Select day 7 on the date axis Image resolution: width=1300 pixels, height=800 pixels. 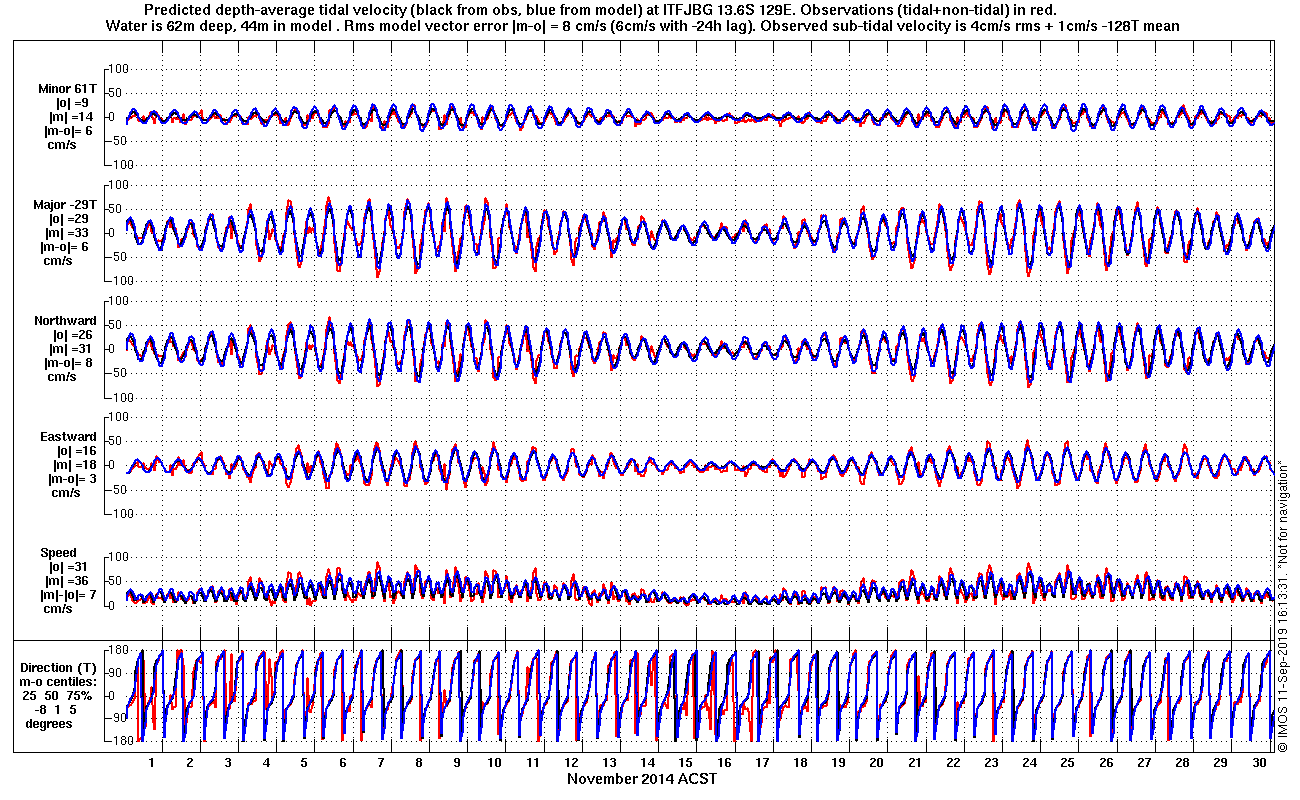pyautogui.click(x=381, y=762)
